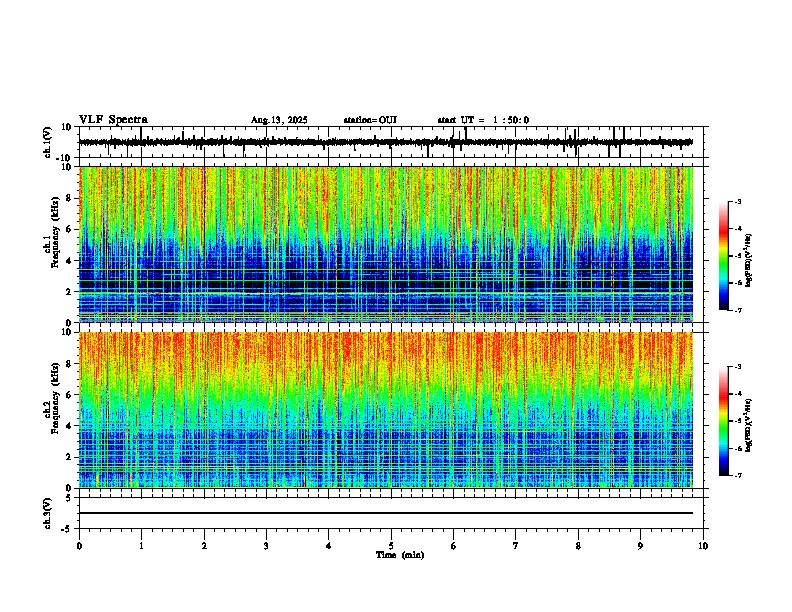The width and height of the screenshot is (792, 612).
Task: Click time axis tick label '1'
Action: pos(141,546)
